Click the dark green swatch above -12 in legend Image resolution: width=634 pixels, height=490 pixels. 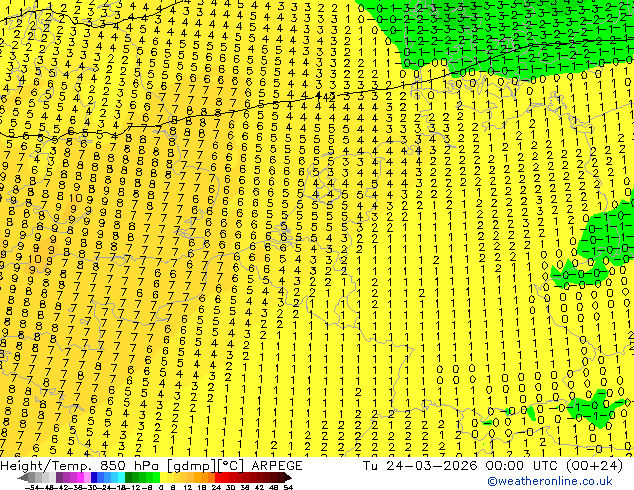tap(129, 478)
